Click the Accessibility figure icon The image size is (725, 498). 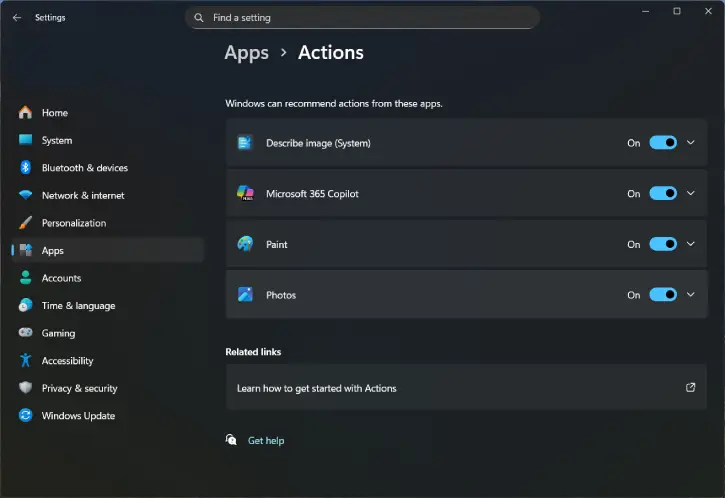25,360
